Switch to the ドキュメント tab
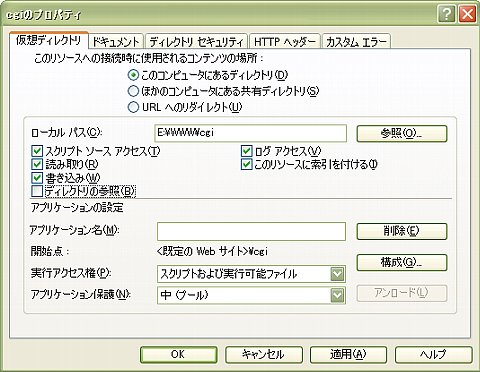Viewport: 480px width, 372px height. pos(116,42)
